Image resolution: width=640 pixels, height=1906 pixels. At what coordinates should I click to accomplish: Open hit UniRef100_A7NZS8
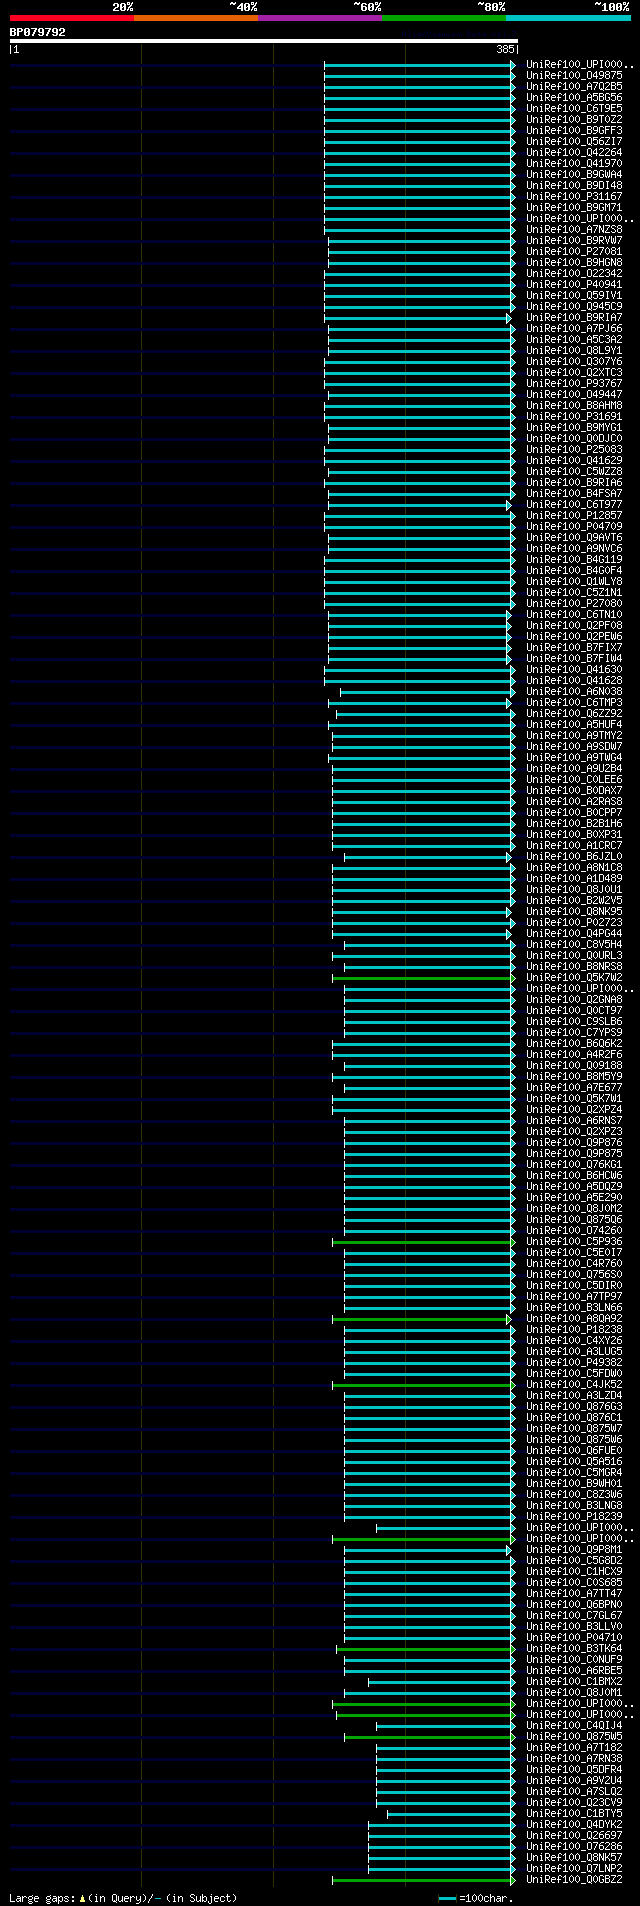(x=574, y=229)
